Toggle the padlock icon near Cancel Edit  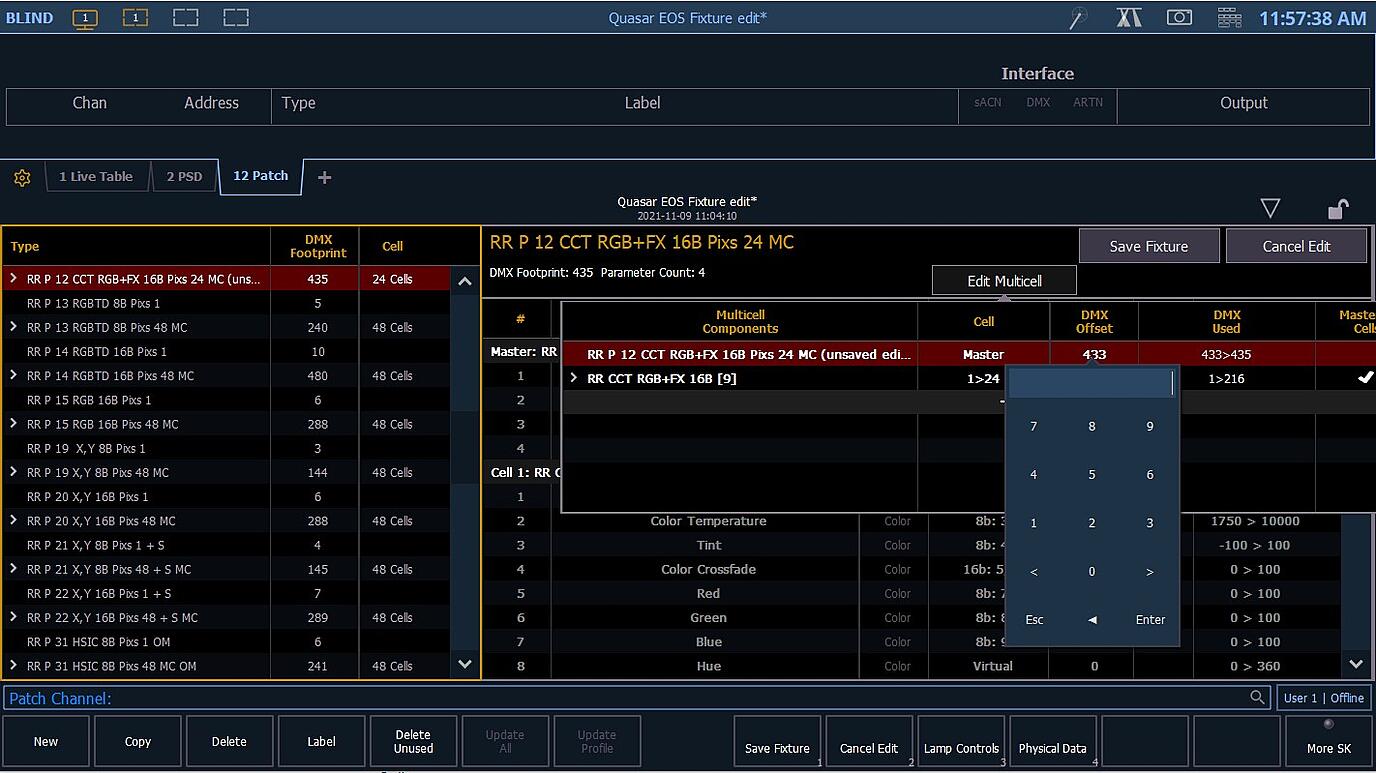1337,208
